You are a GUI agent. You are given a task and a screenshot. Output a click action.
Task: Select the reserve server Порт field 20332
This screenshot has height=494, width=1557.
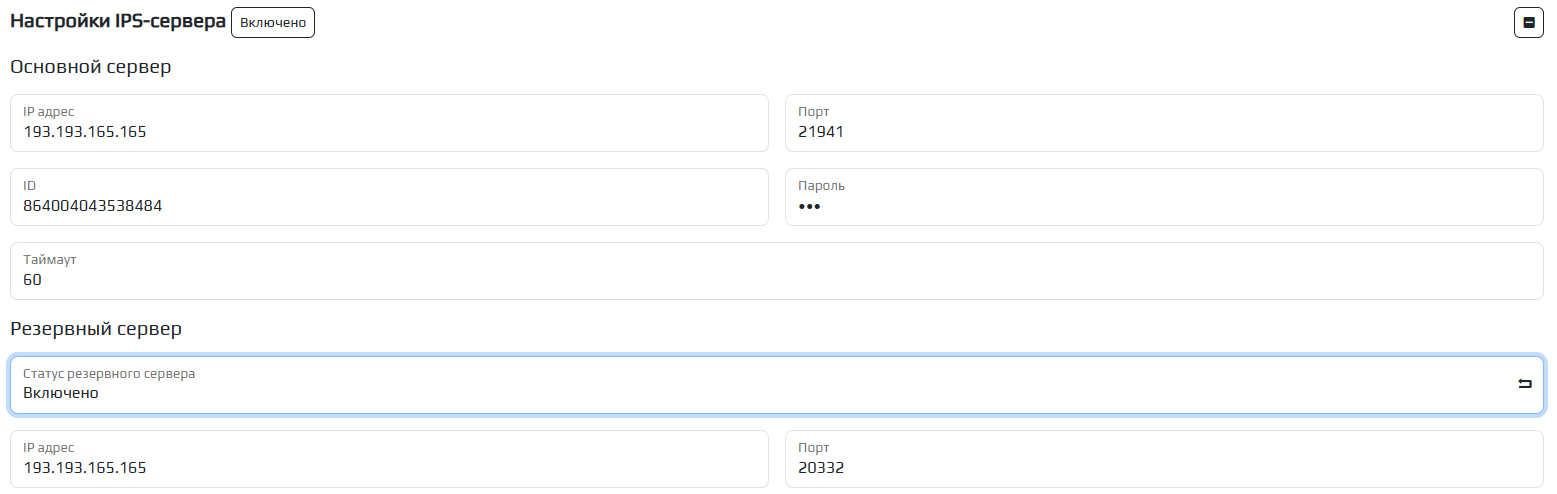tap(1163, 459)
